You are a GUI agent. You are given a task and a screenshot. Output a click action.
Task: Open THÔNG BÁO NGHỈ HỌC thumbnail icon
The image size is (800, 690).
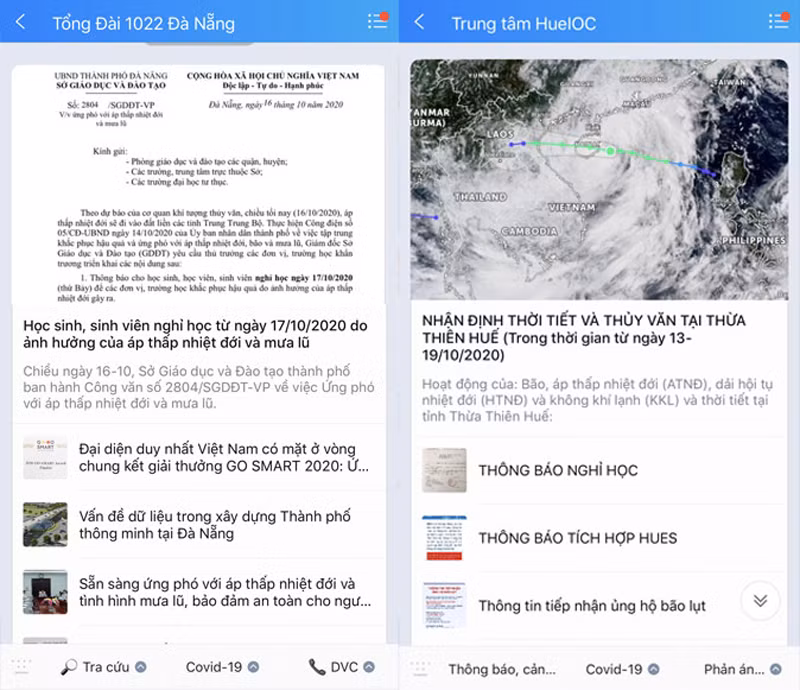[x=444, y=470]
